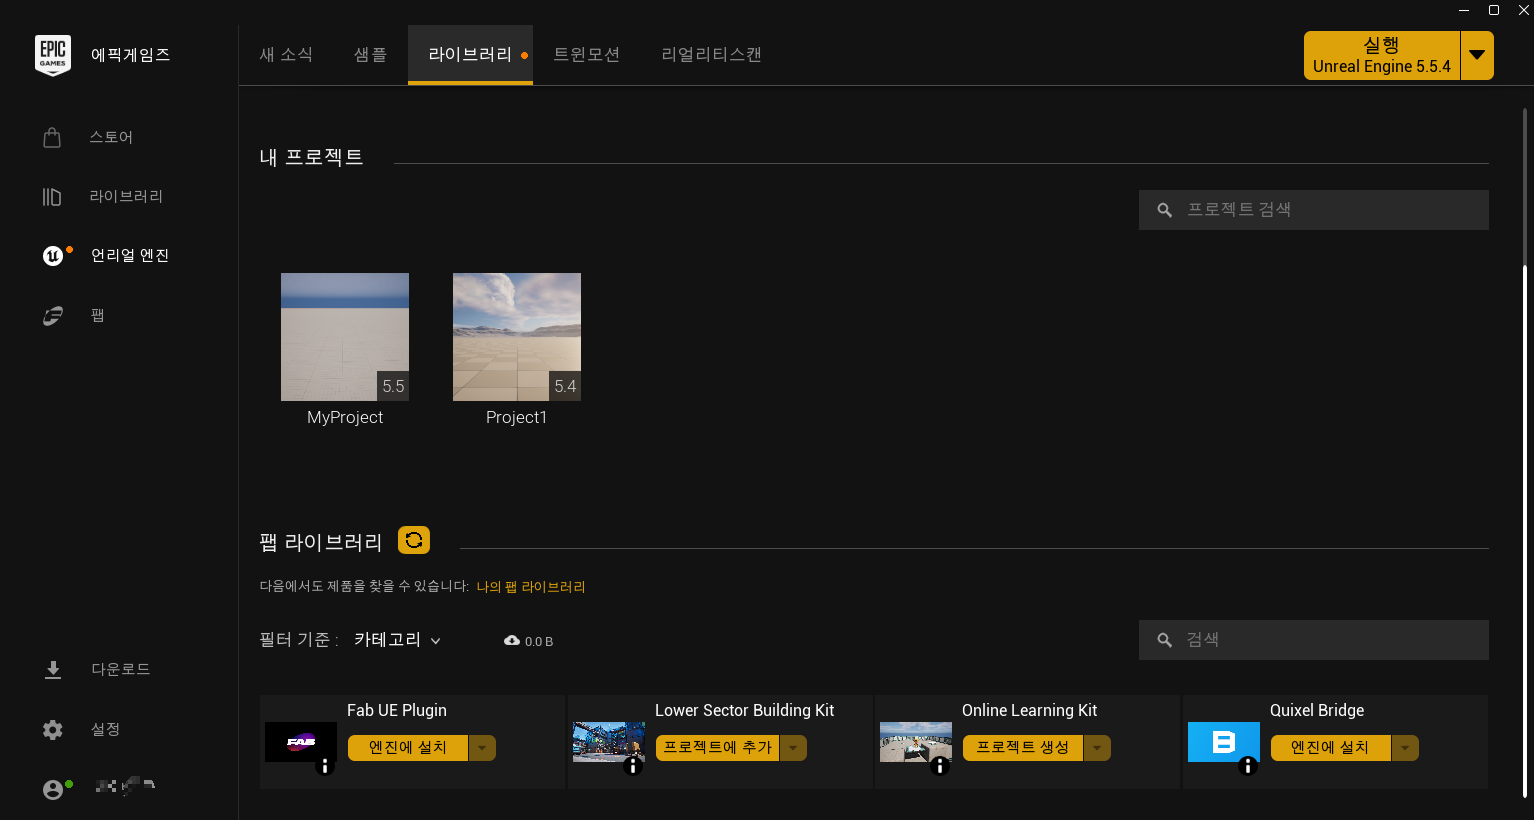Open 다운로드 in sidebar
This screenshot has width=1534, height=820.
click(x=121, y=670)
